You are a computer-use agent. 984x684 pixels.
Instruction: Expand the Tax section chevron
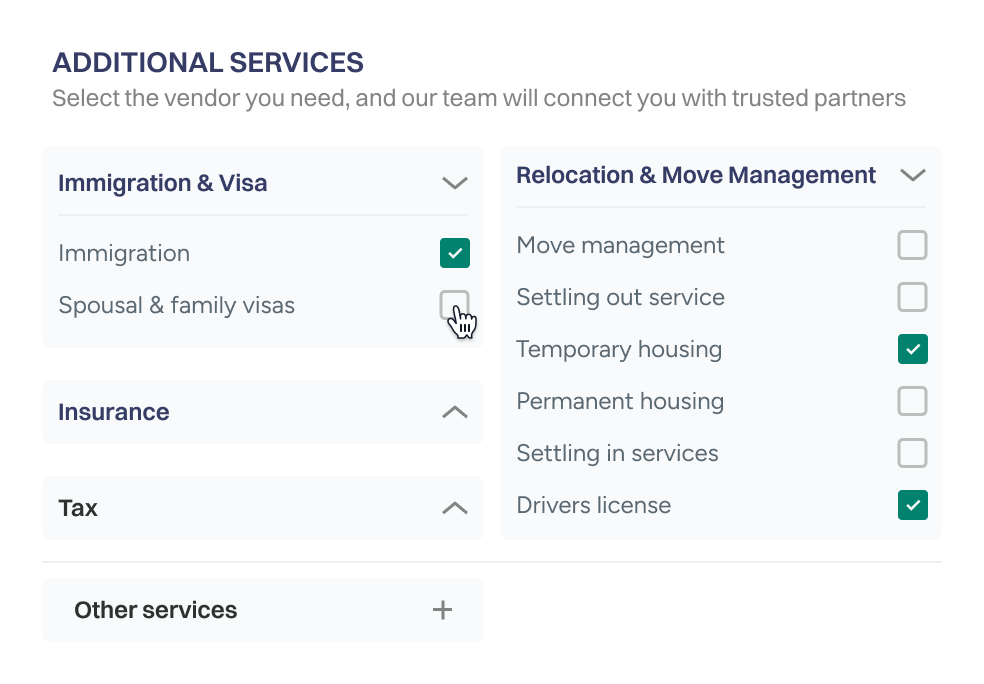click(x=455, y=508)
